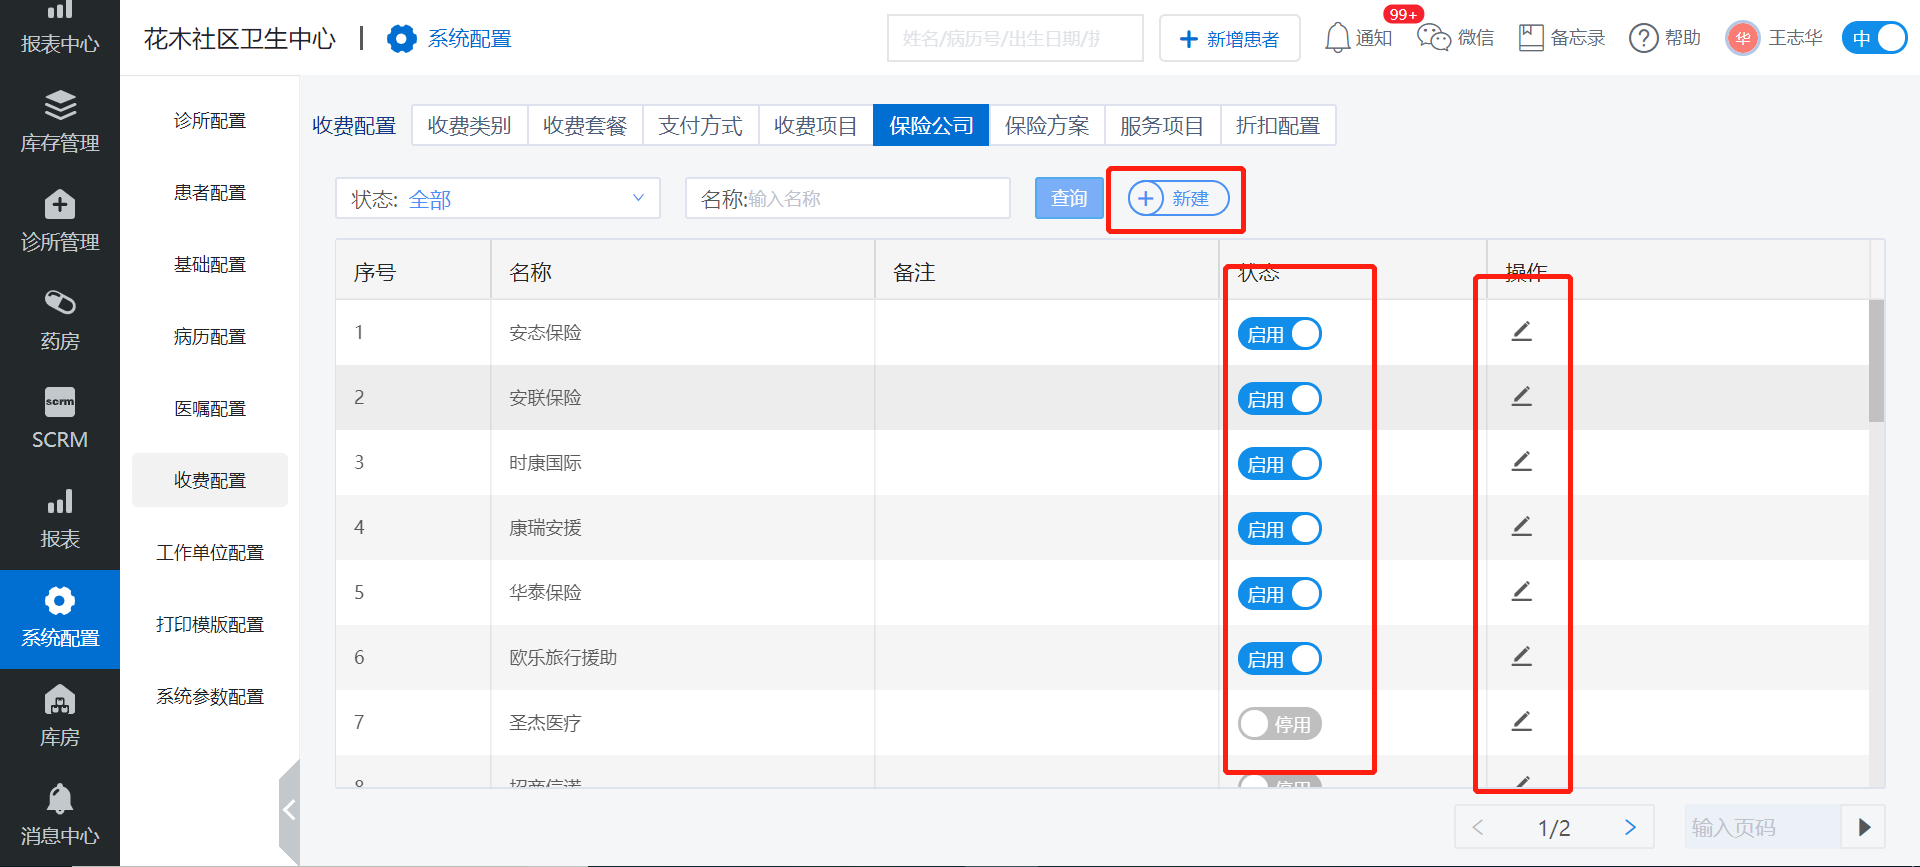Open 微信 messages icon

(x=1455, y=38)
